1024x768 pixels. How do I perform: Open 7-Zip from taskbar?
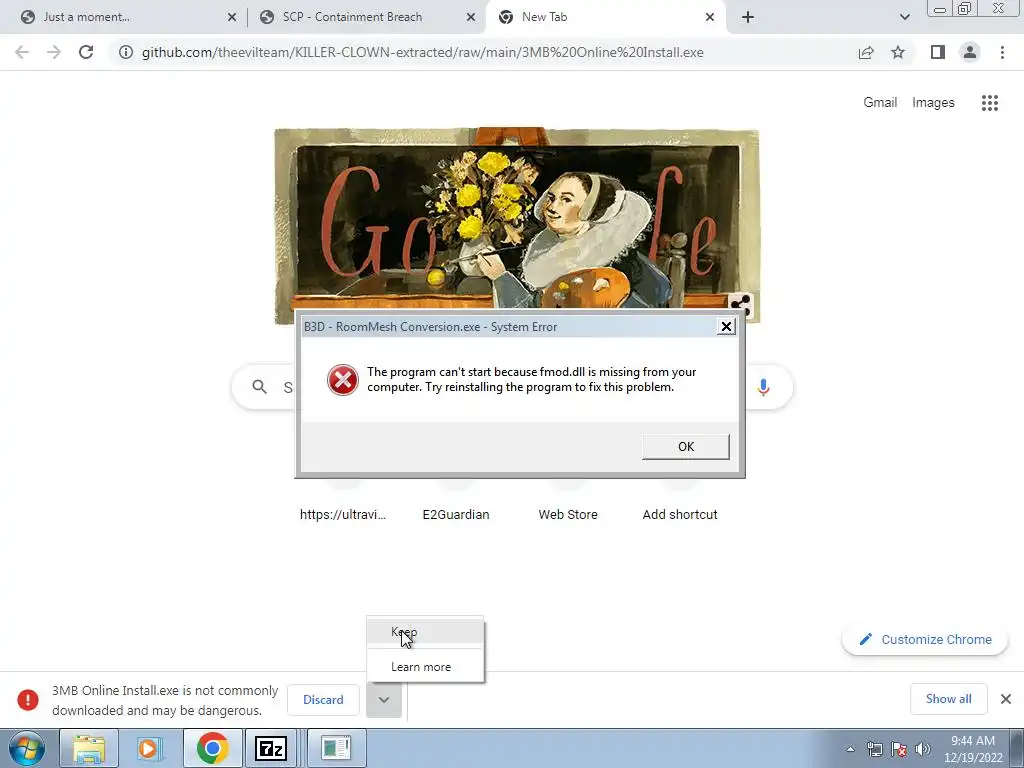coord(270,748)
